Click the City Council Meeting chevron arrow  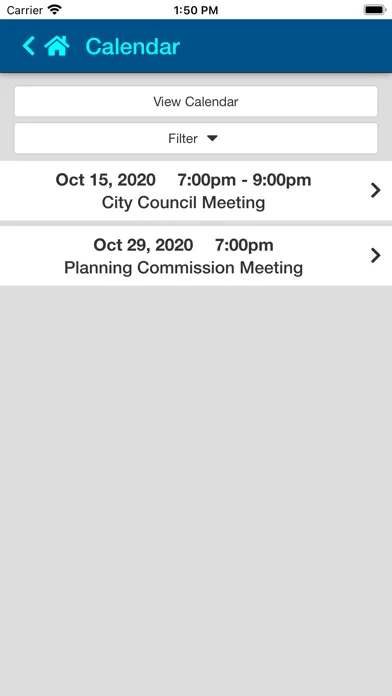[x=376, y=190]
